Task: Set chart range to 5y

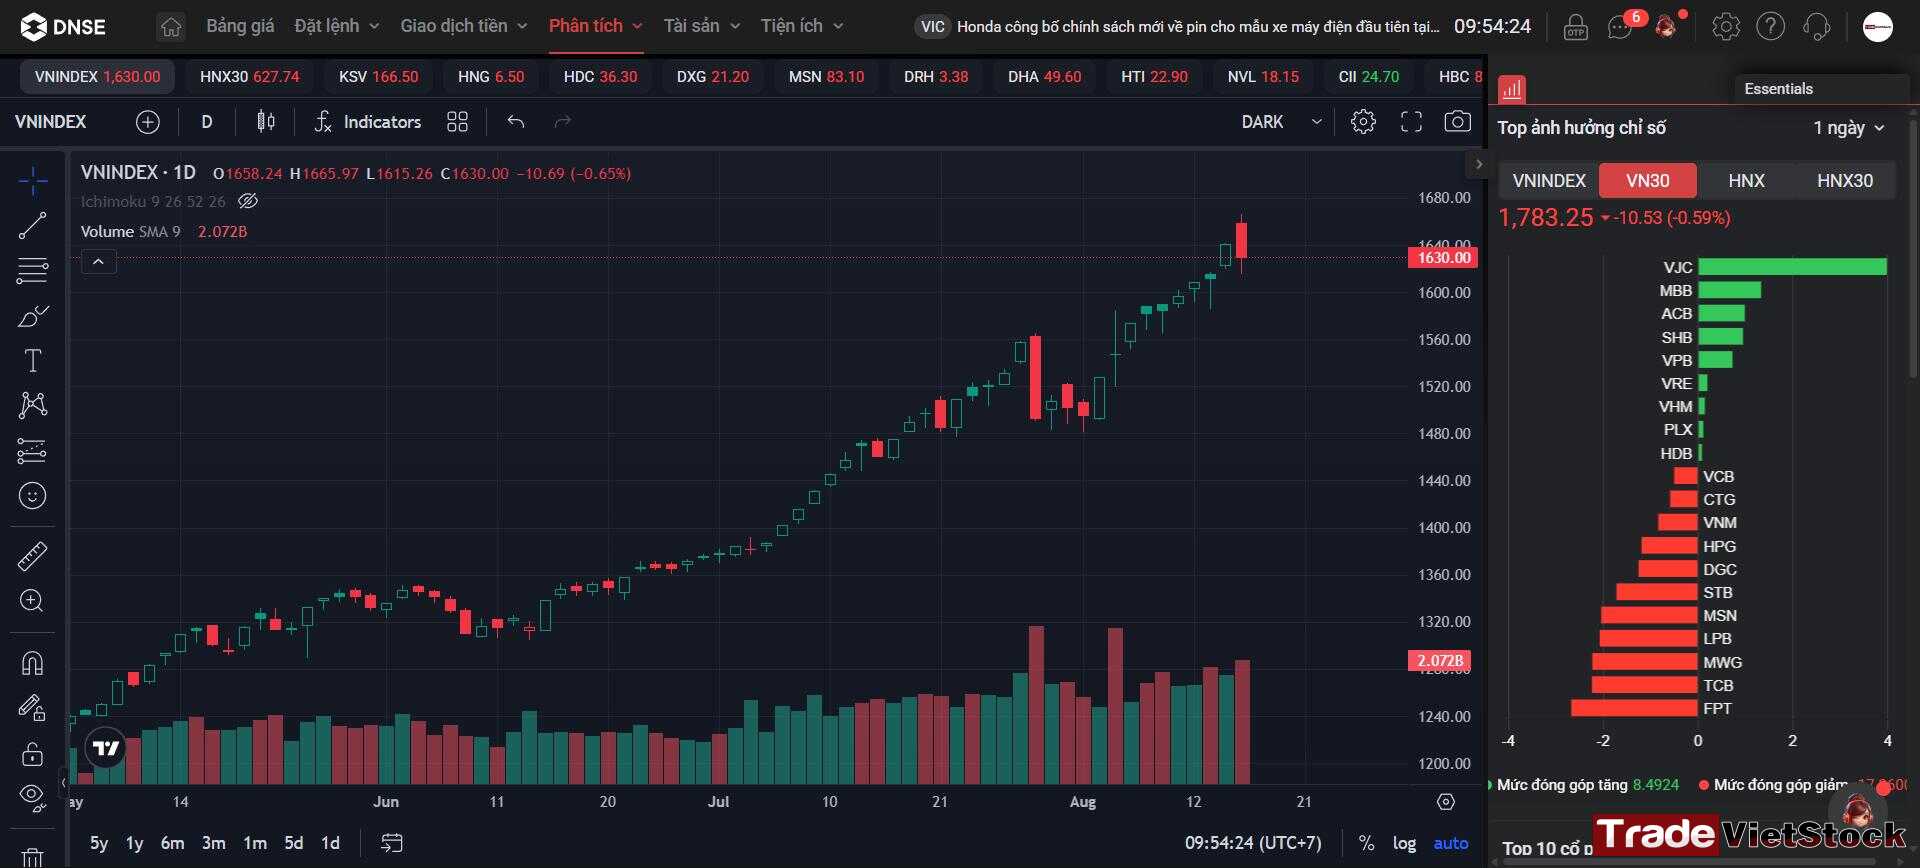Action: [99, 843]
